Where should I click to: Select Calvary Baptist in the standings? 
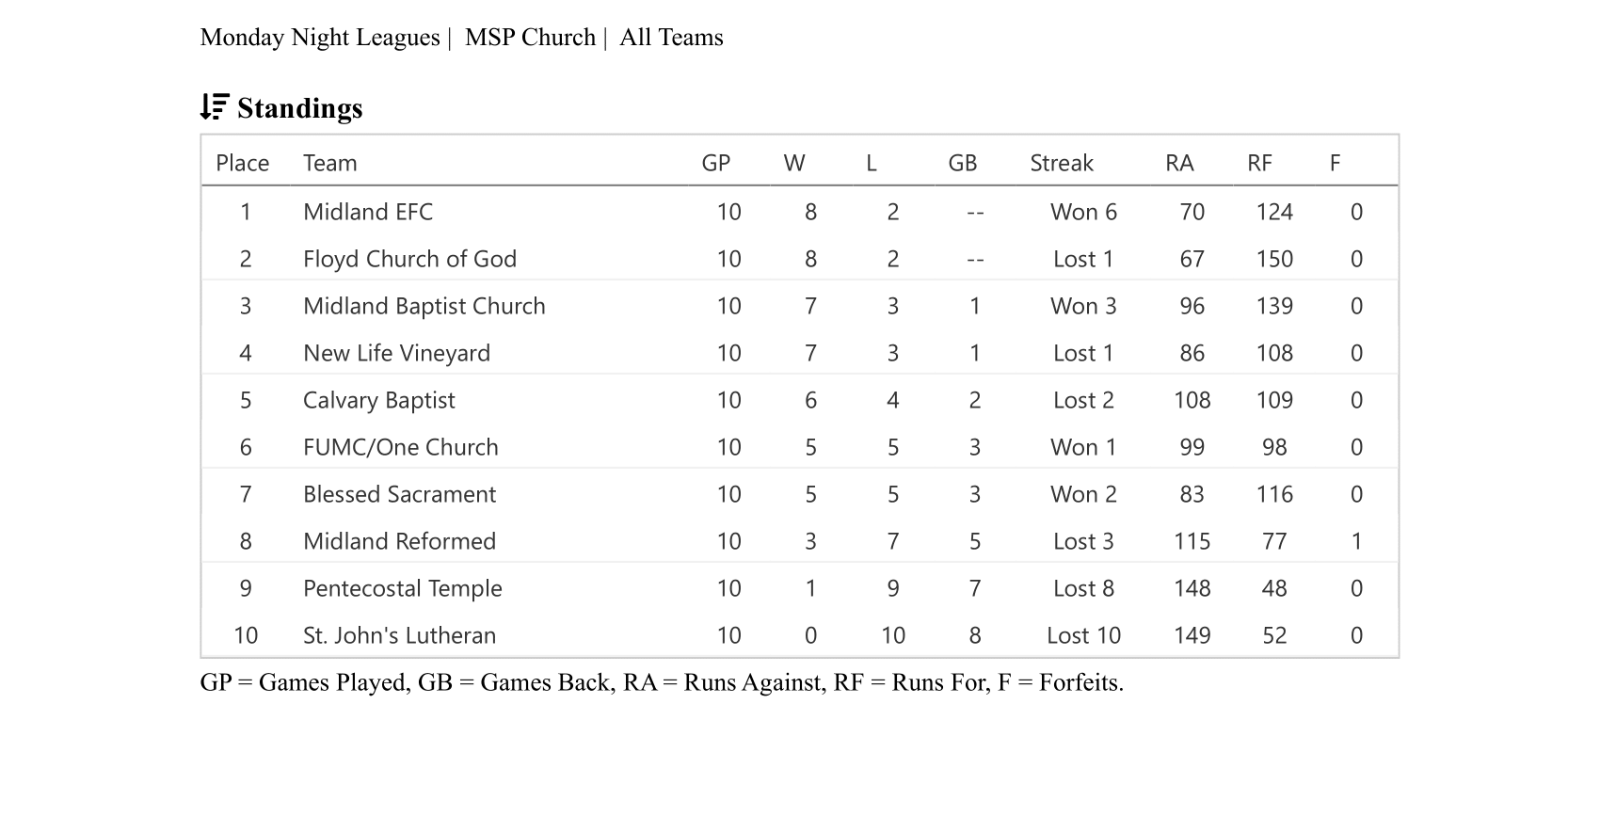[379, 400]
